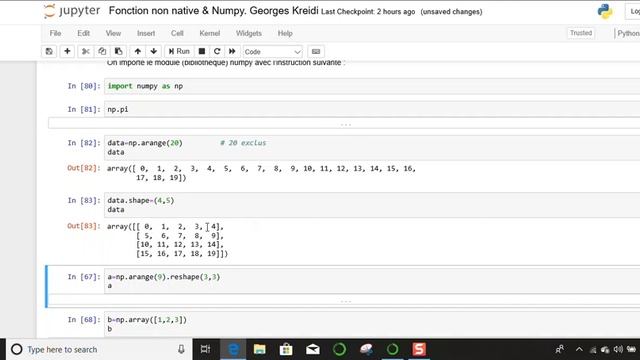
Task: Select the In [80] prompt label
Action: (84, 86)
